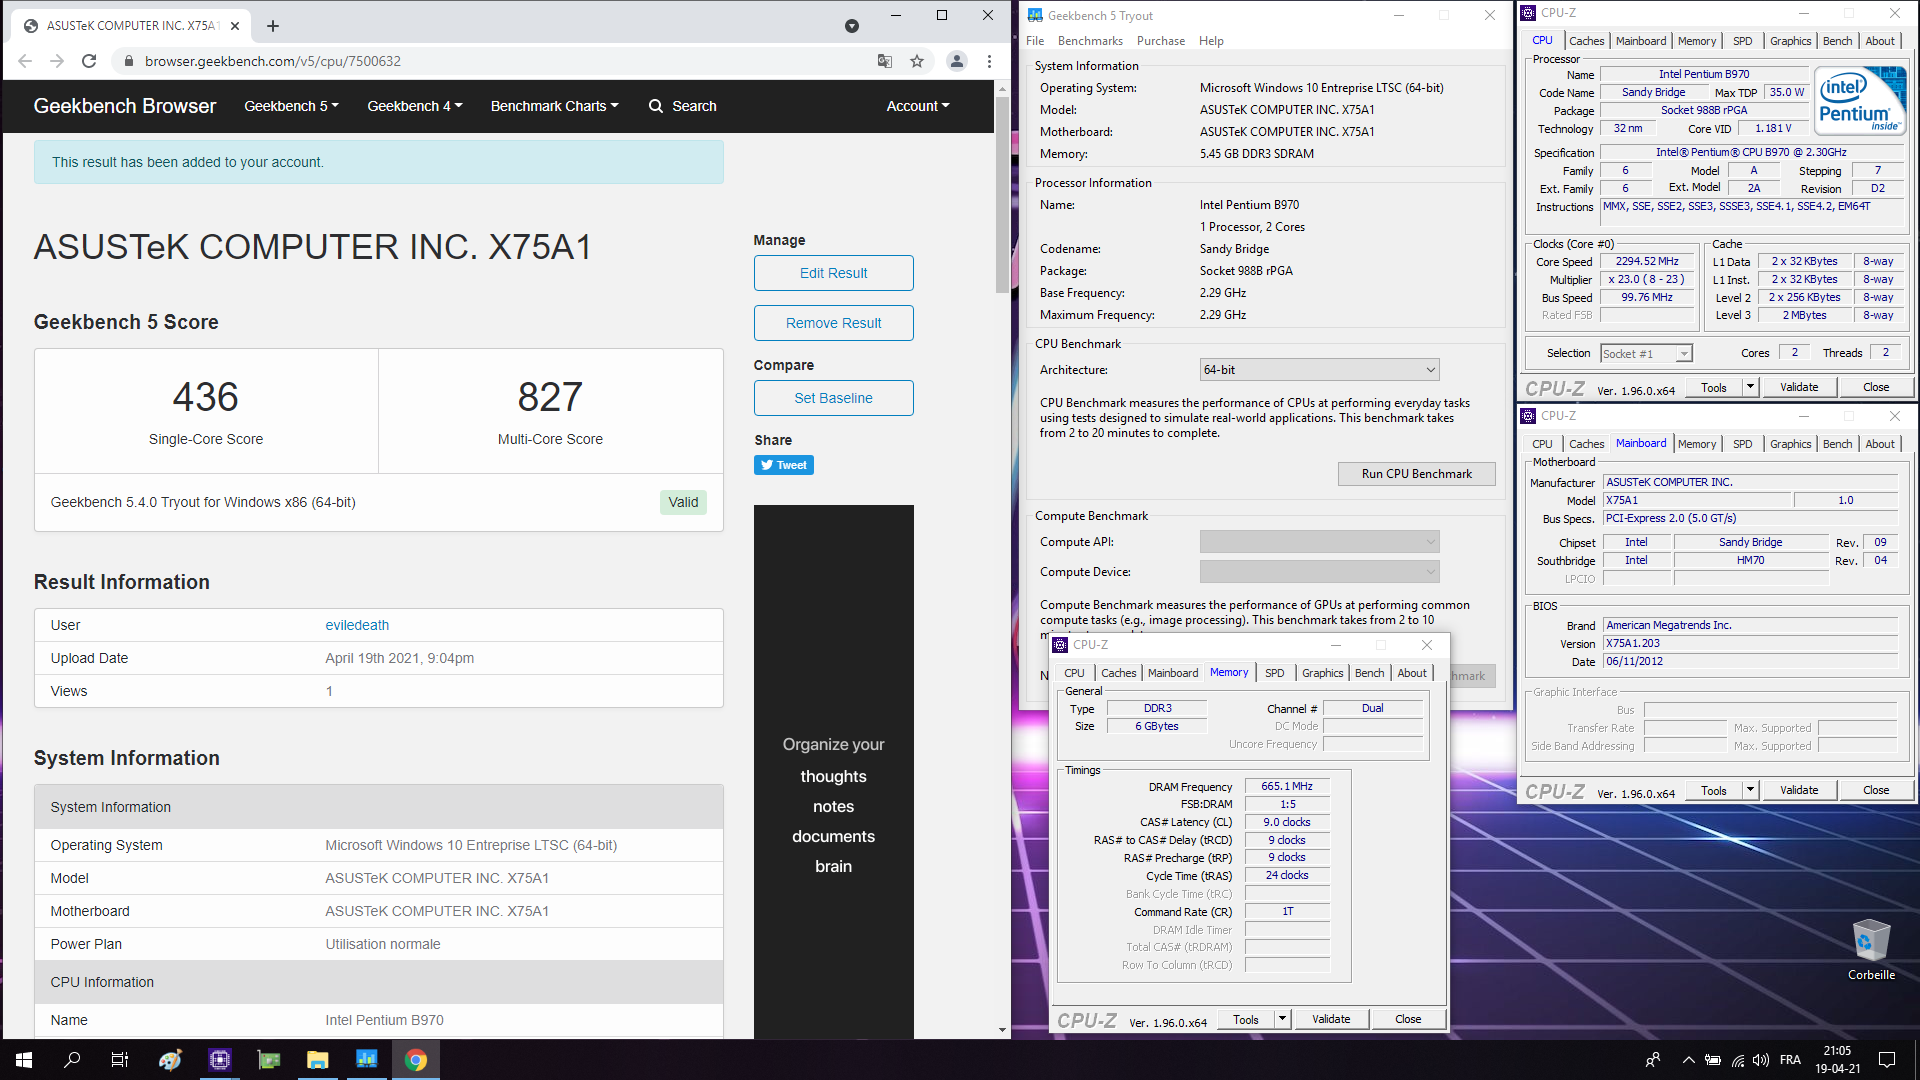
Task: Click Tools dropdown arrow in CPU-Z CPU window
Action: [1750, 387]
